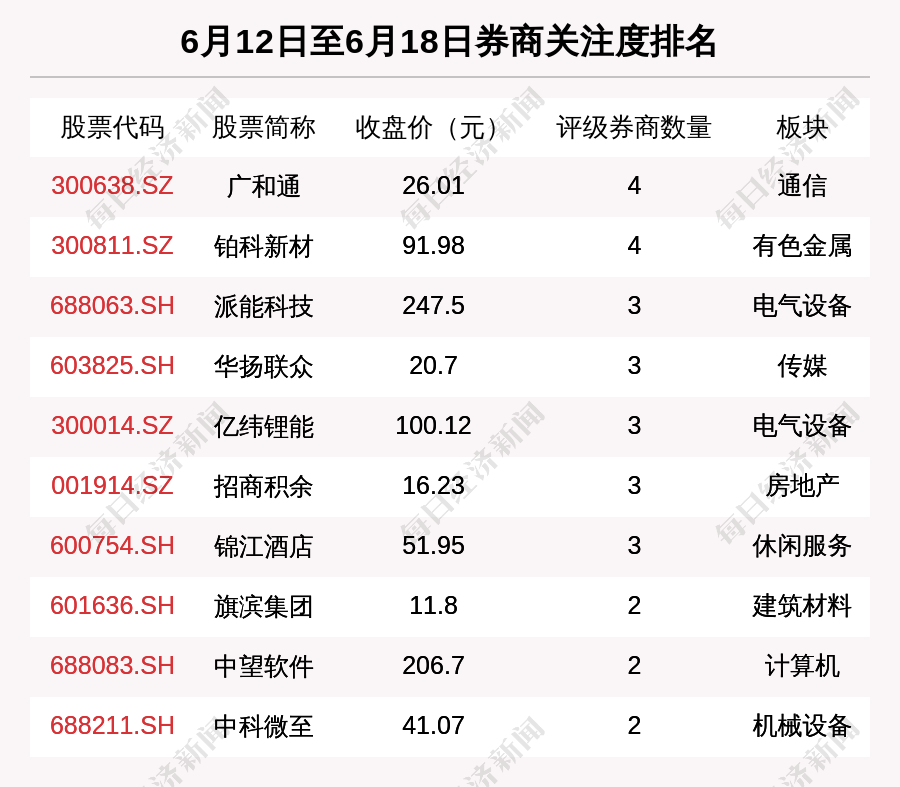Click stock name 中科微至

coord(263,726)
